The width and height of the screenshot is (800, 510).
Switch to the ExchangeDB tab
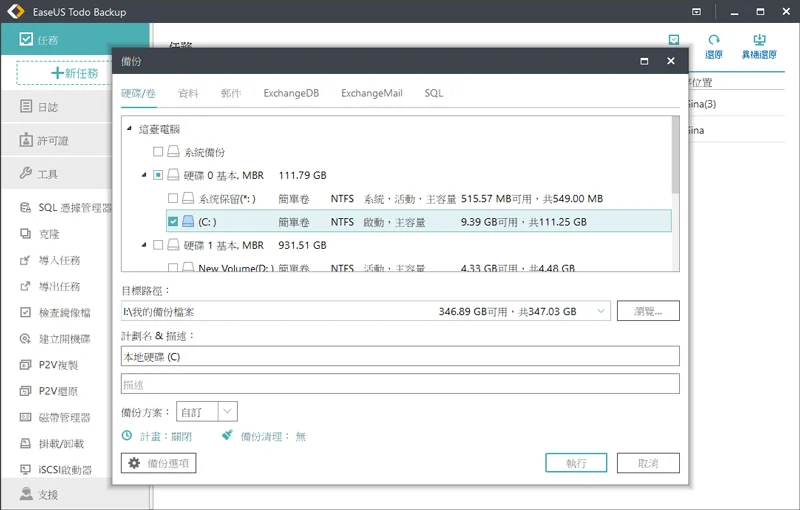pos(291,93)
